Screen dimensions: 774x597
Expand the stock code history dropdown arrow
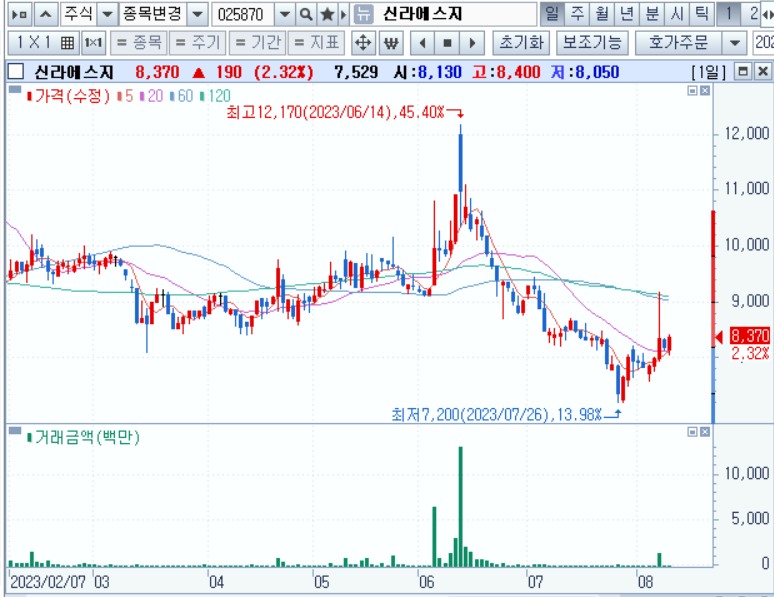(285, 14)
